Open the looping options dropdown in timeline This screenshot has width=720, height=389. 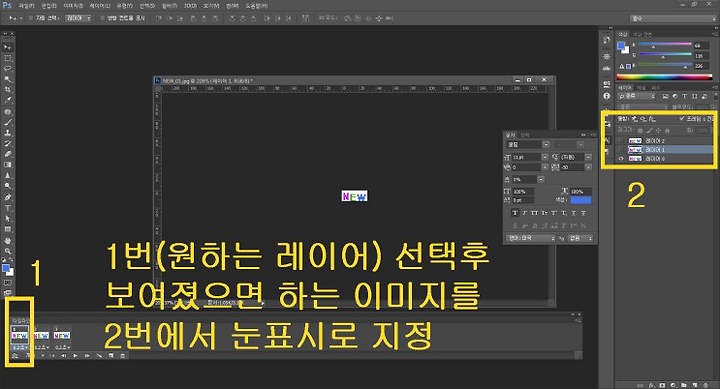pos(34,355)
